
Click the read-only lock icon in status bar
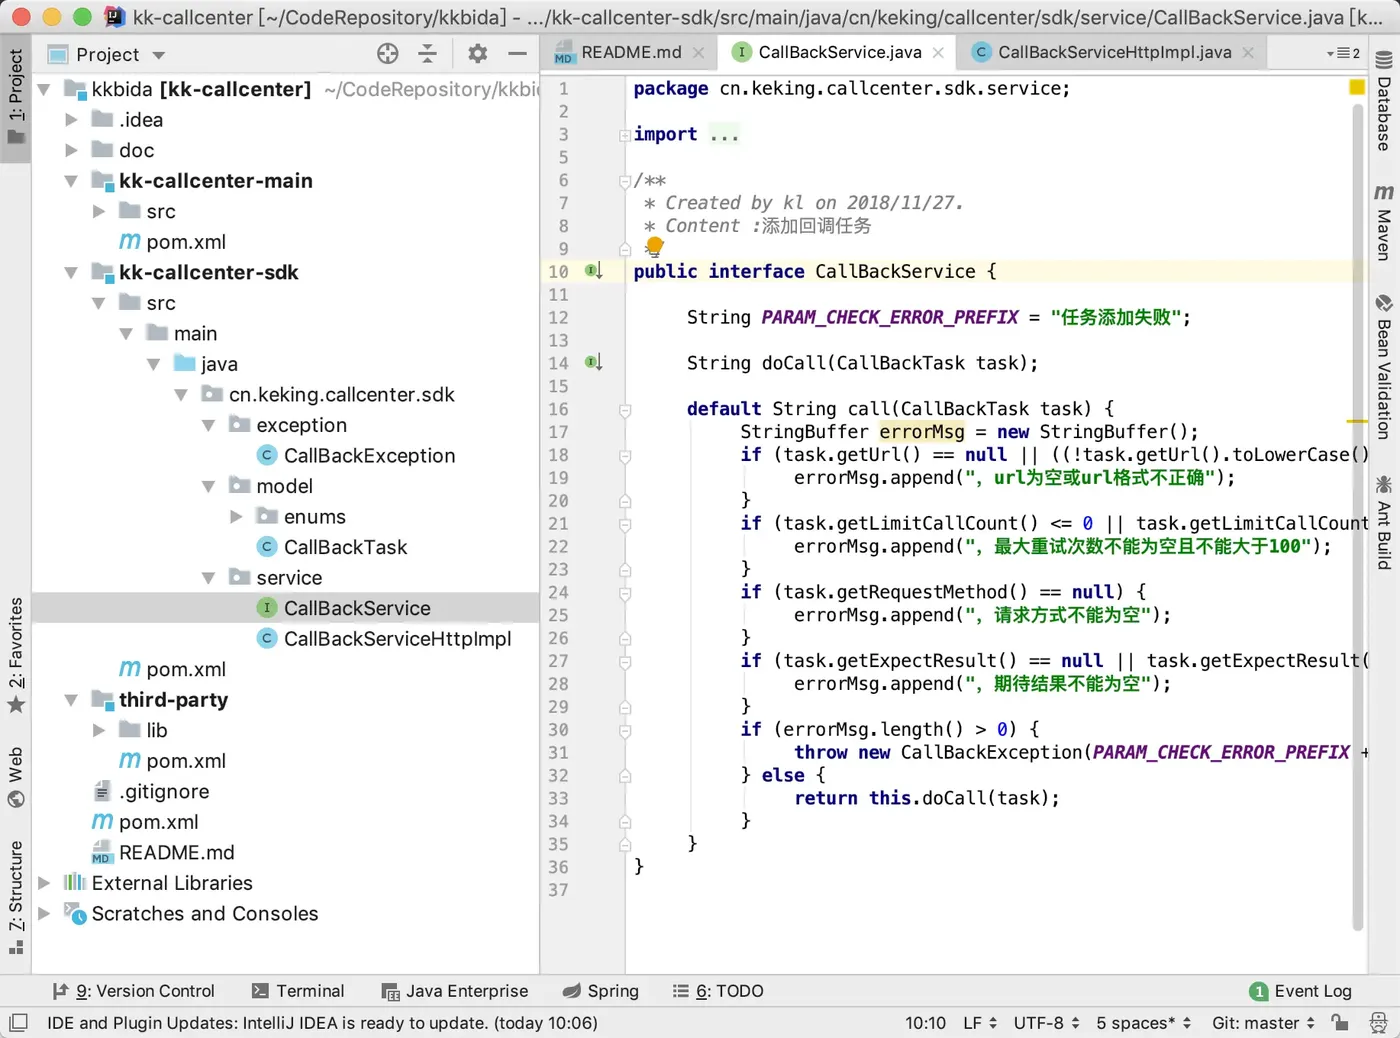point(1340,1022)
